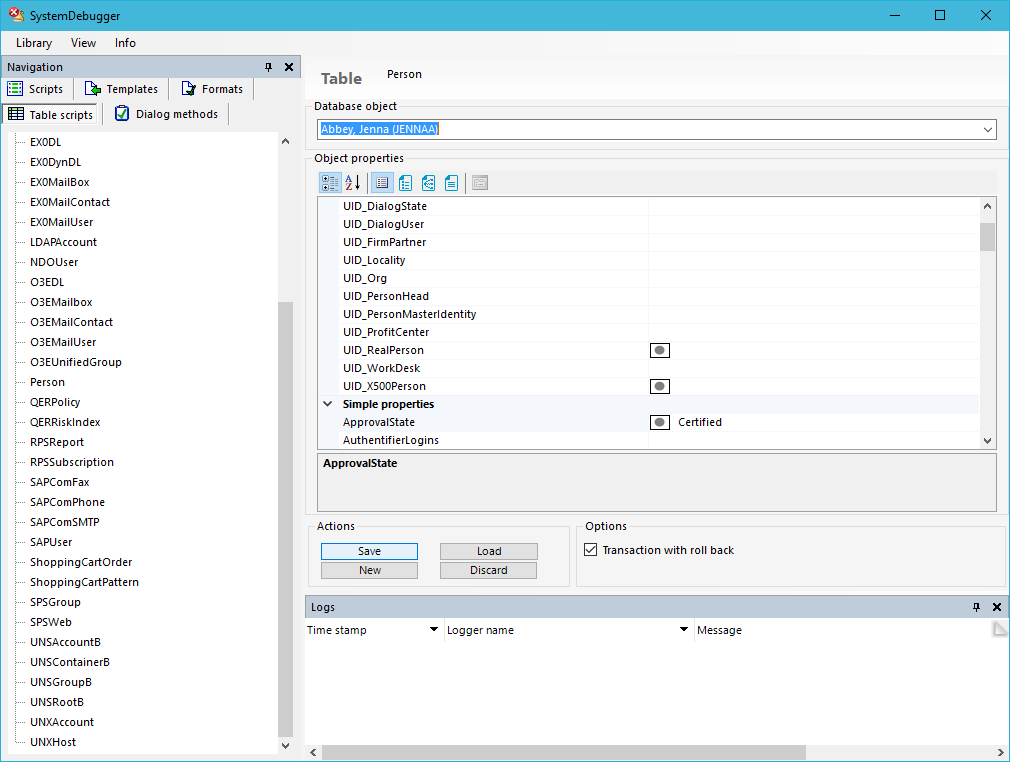
Task: Switch to the Dialog methods tab
Action: tap(166, 114)
